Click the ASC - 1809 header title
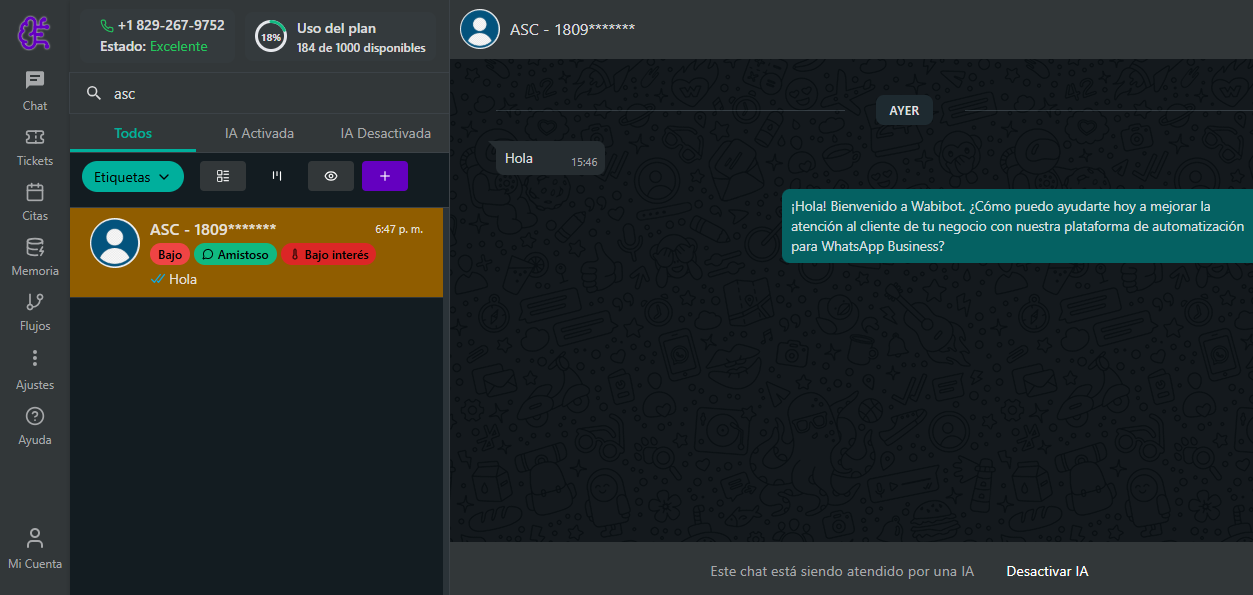 572,29
